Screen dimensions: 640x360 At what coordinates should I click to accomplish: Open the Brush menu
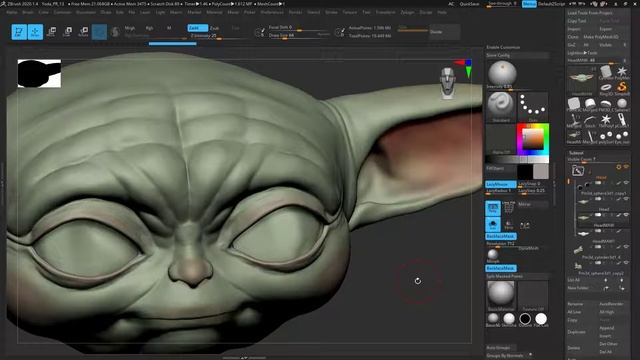(28, 12)
